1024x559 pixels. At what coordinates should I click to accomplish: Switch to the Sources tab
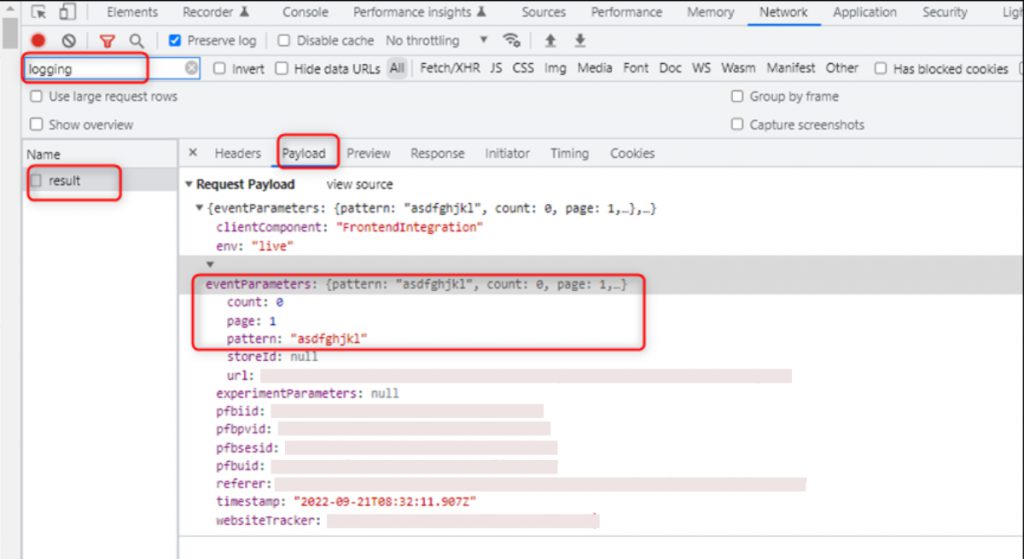point(543,12)
